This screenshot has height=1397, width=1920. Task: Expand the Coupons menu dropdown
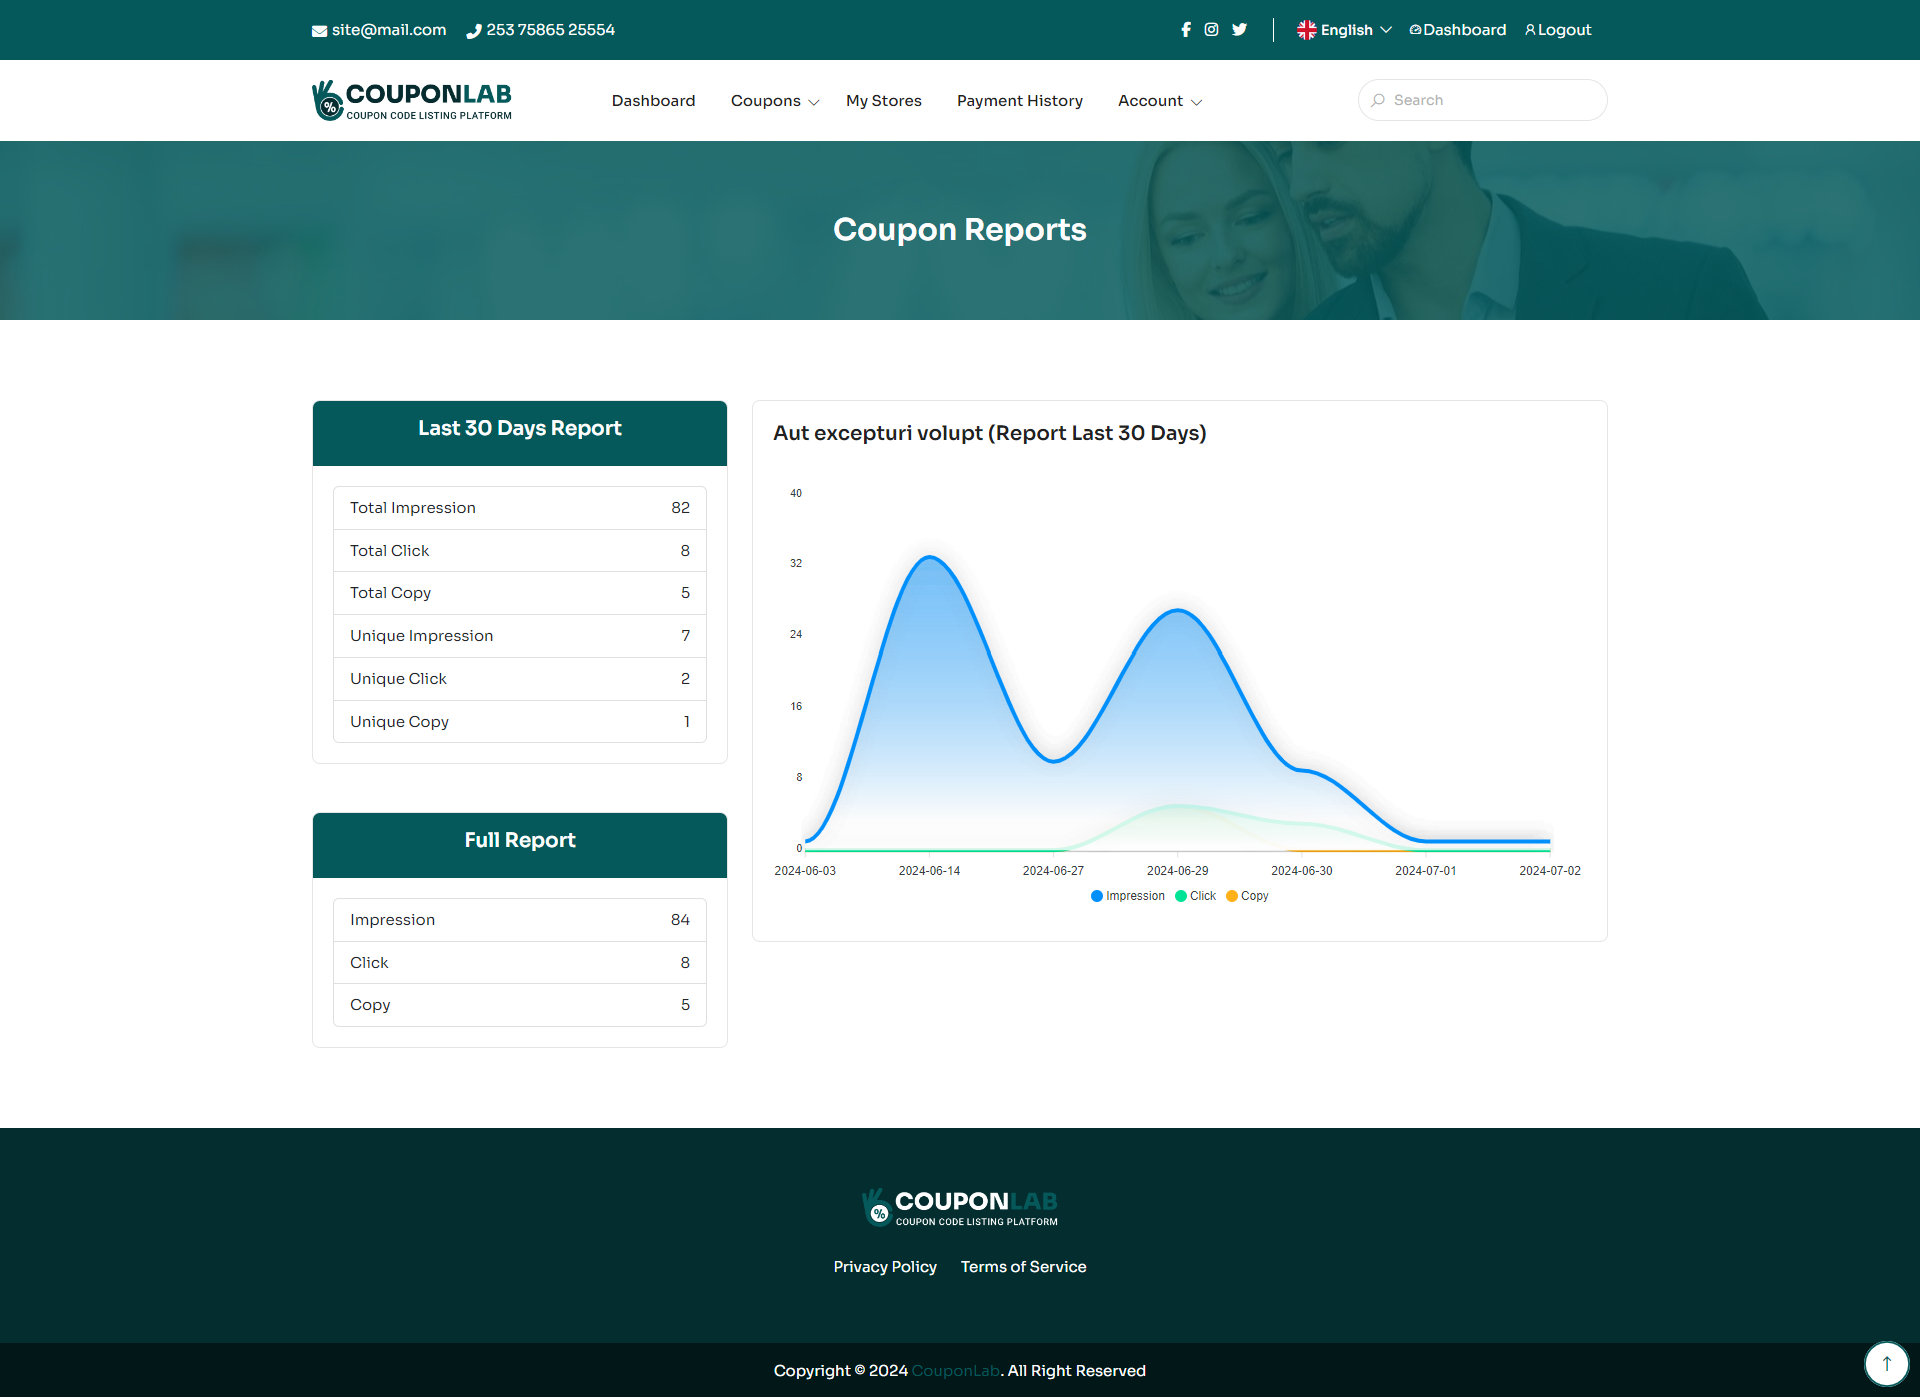coord(775,101)
